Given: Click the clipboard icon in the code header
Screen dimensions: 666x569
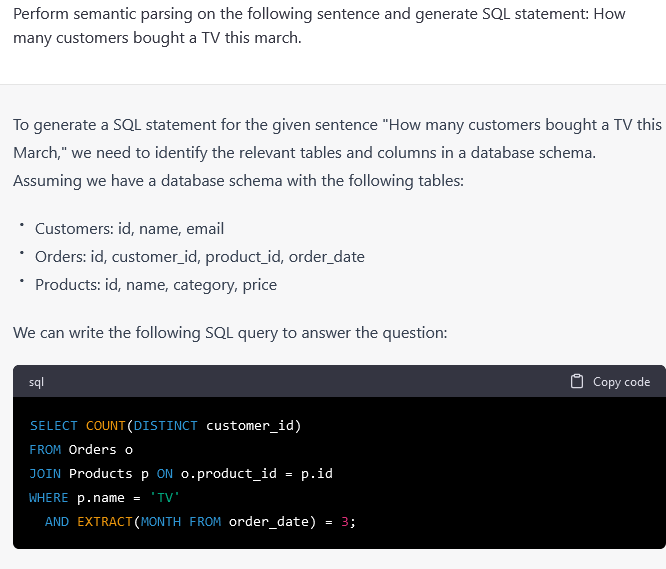Looking at the screenshot, I should point(577,381).
